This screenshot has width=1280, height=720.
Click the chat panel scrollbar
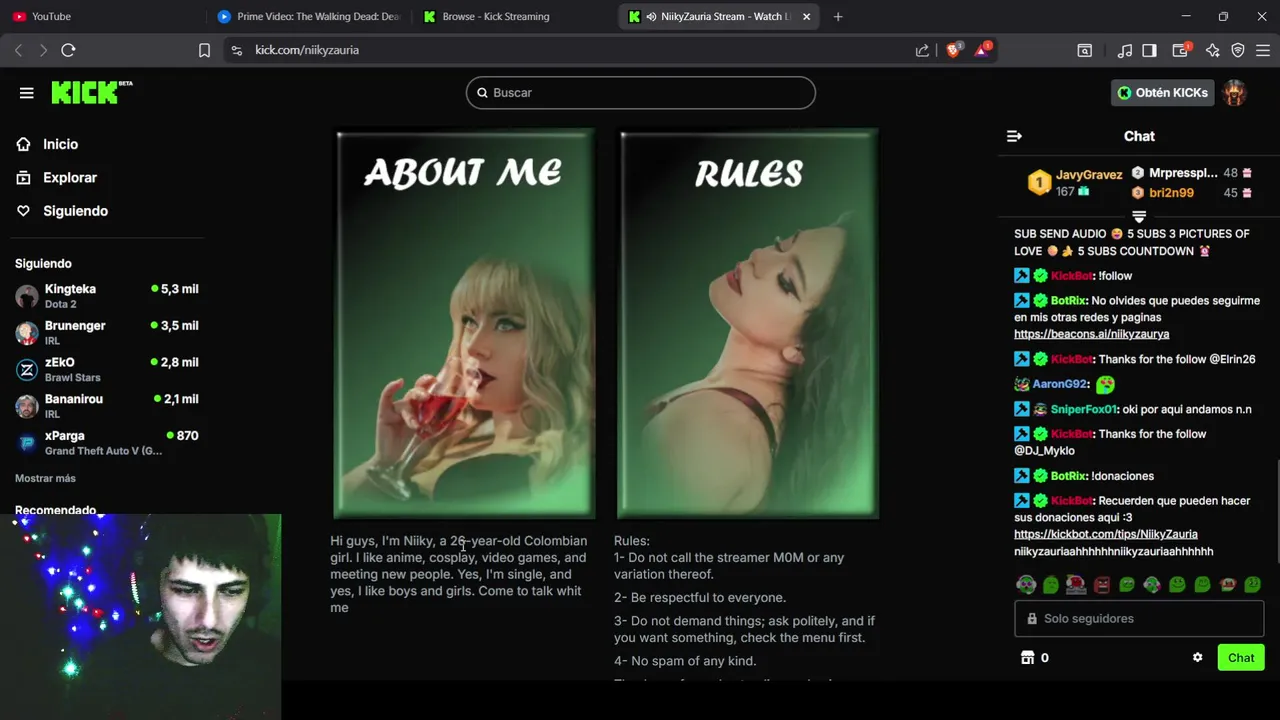1276,510
